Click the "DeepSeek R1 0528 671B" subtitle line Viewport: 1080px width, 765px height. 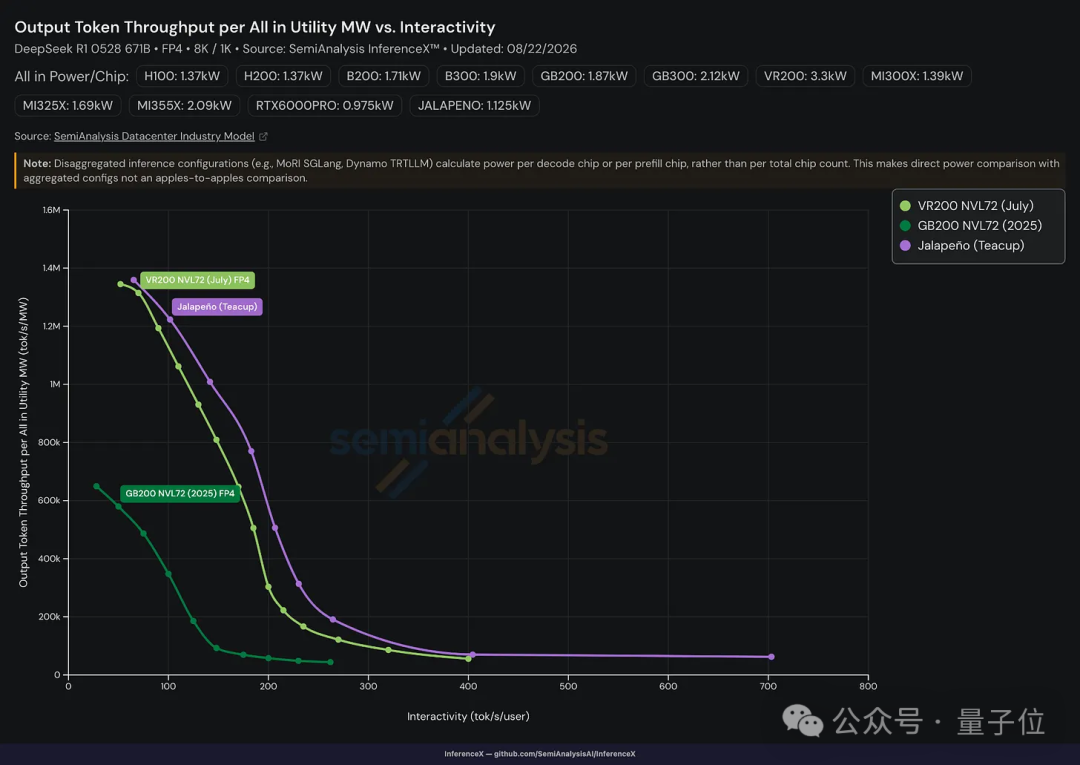point(295,49)
